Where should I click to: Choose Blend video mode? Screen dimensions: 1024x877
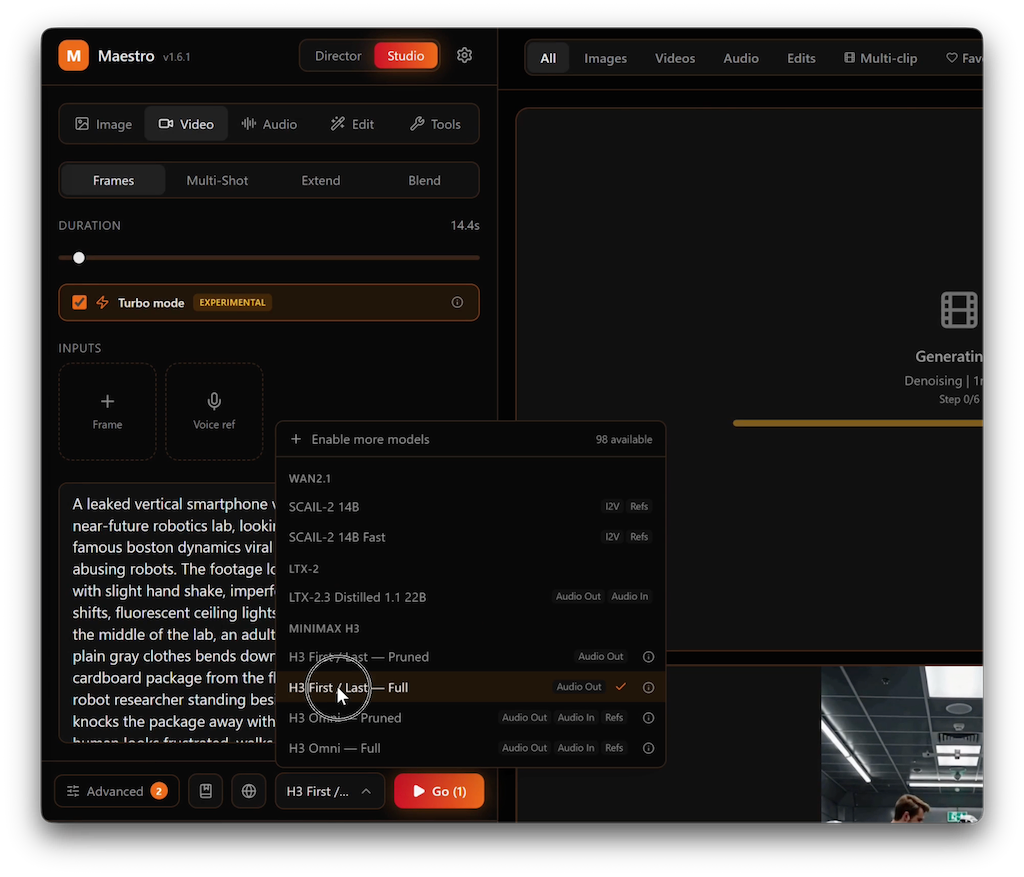tap(424, 180)
